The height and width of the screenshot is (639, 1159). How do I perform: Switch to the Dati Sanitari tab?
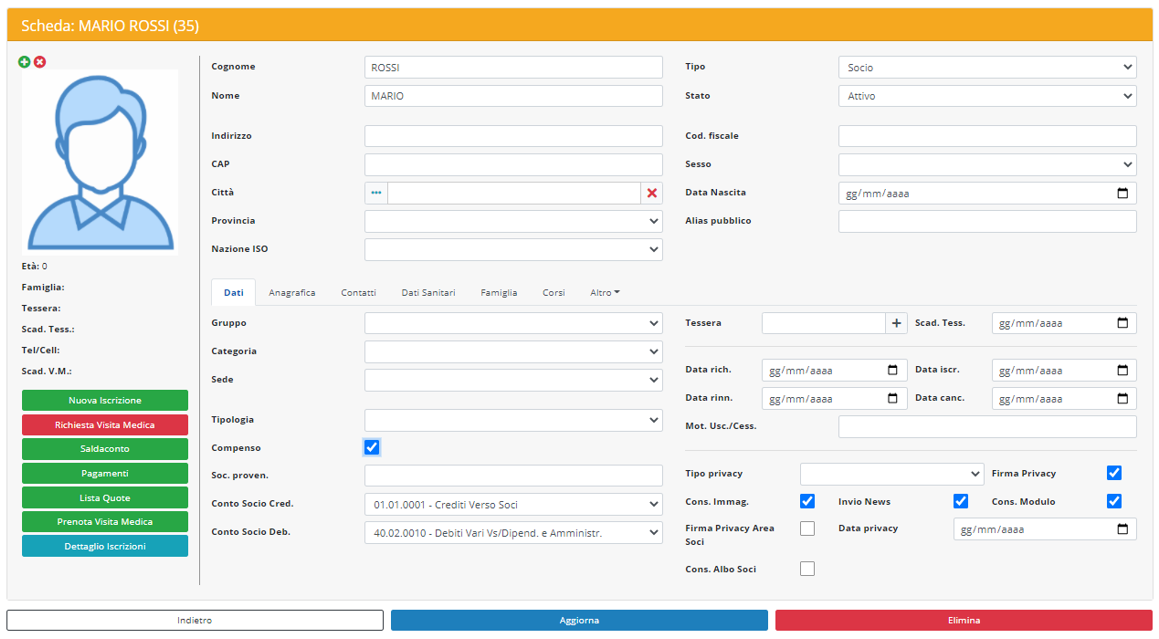click(x=428, y=293)
